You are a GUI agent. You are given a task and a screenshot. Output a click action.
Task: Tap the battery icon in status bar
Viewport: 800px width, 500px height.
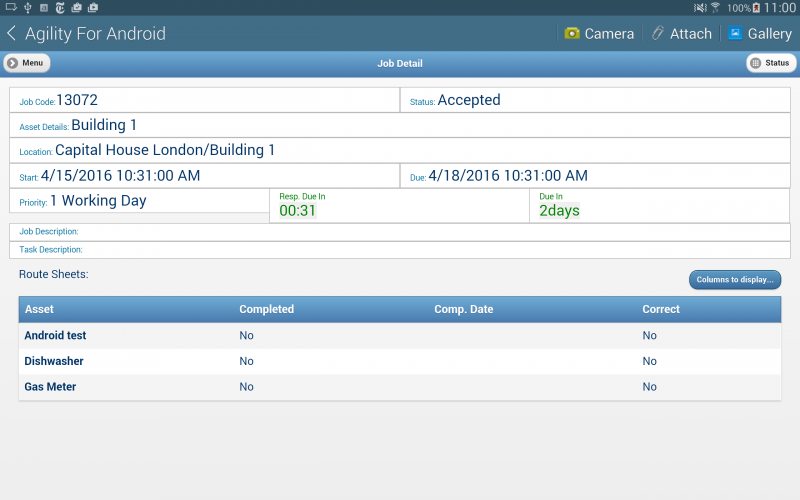click(756, 7)
